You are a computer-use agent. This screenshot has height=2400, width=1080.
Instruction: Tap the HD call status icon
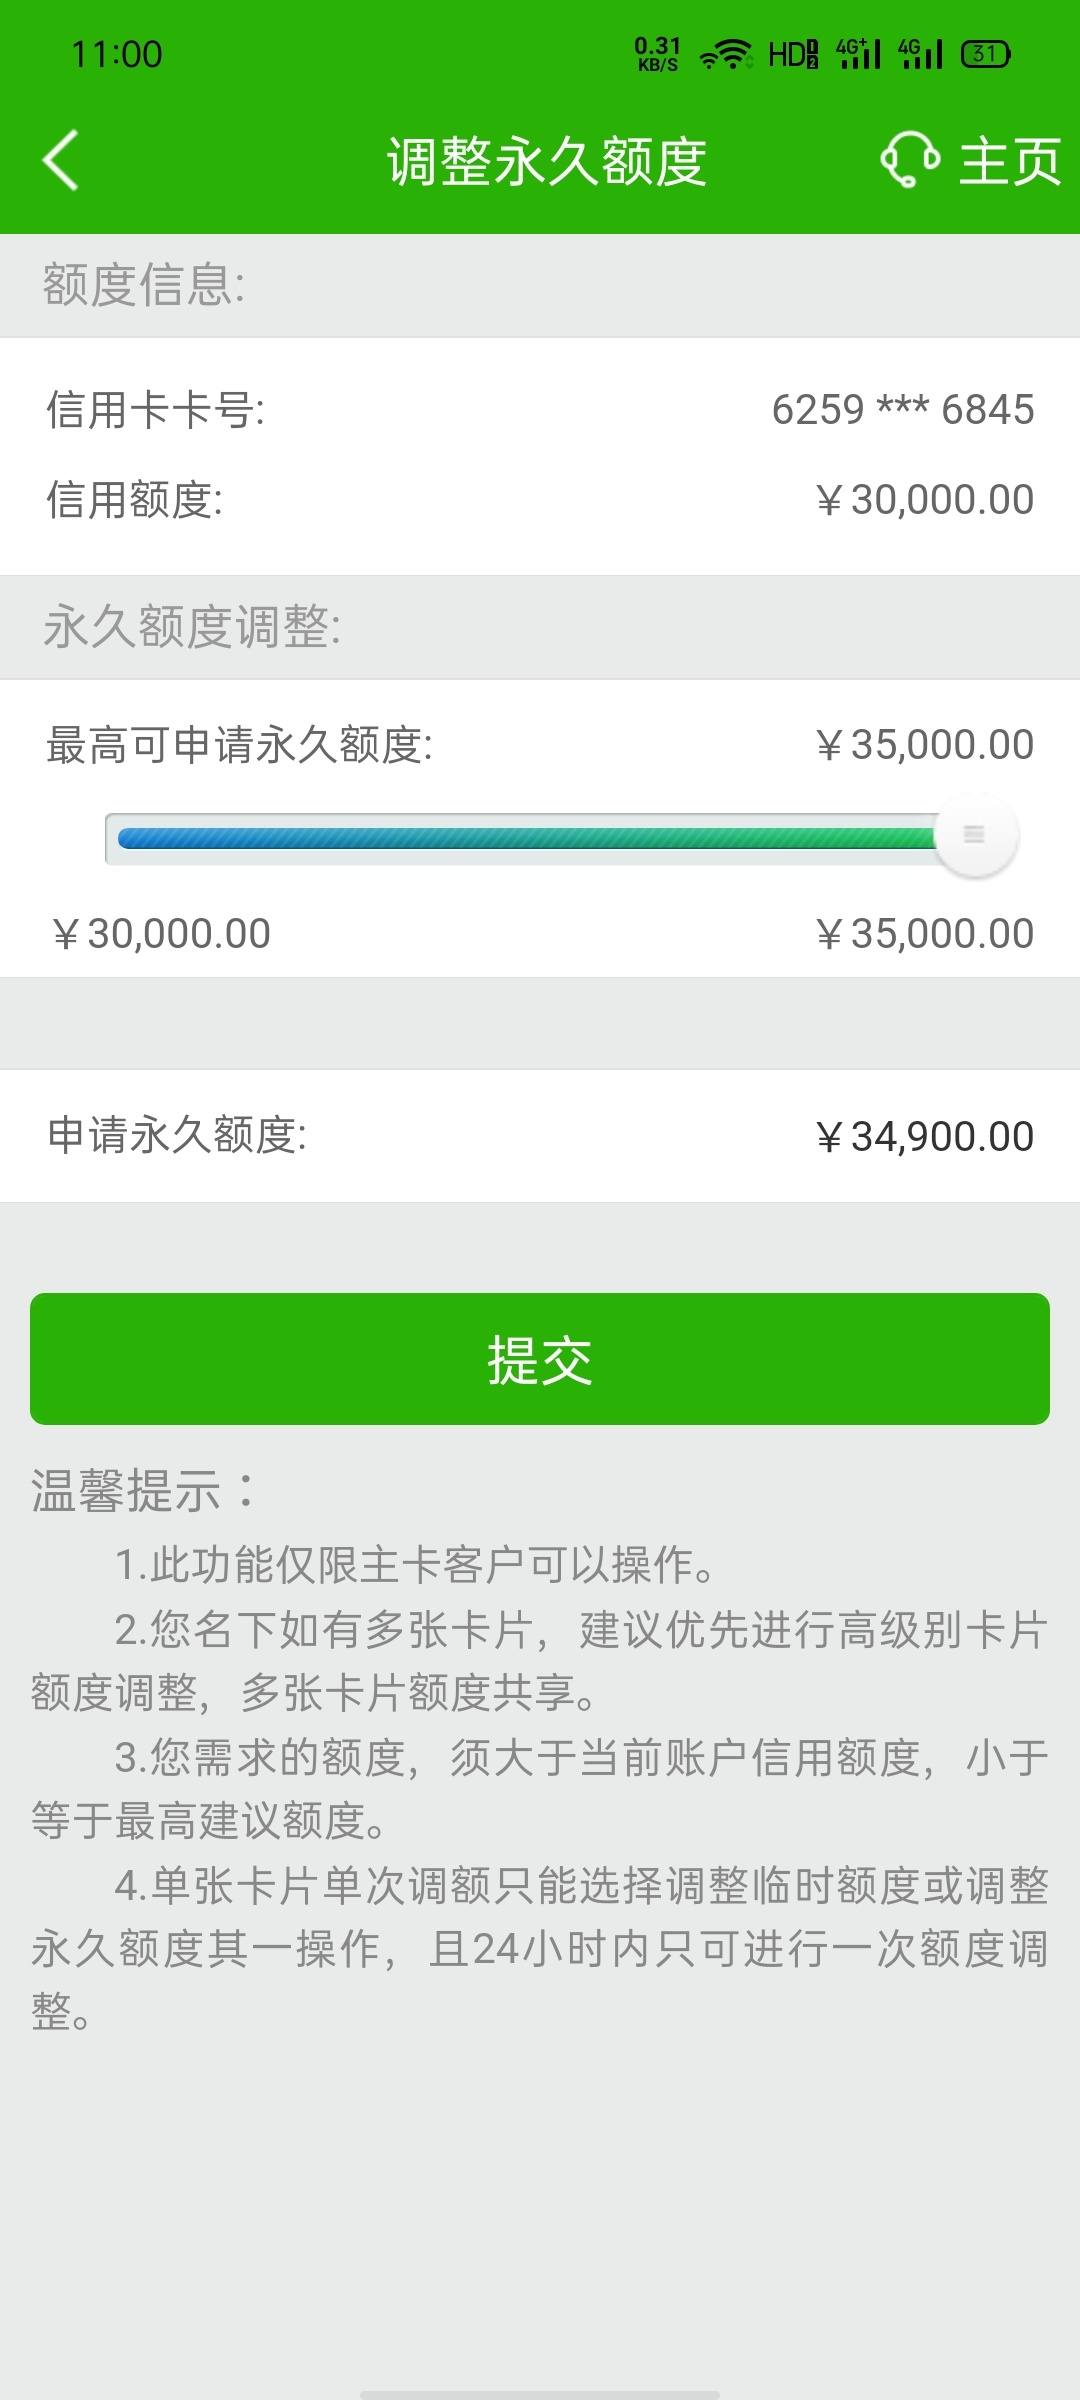pos(793,54)
